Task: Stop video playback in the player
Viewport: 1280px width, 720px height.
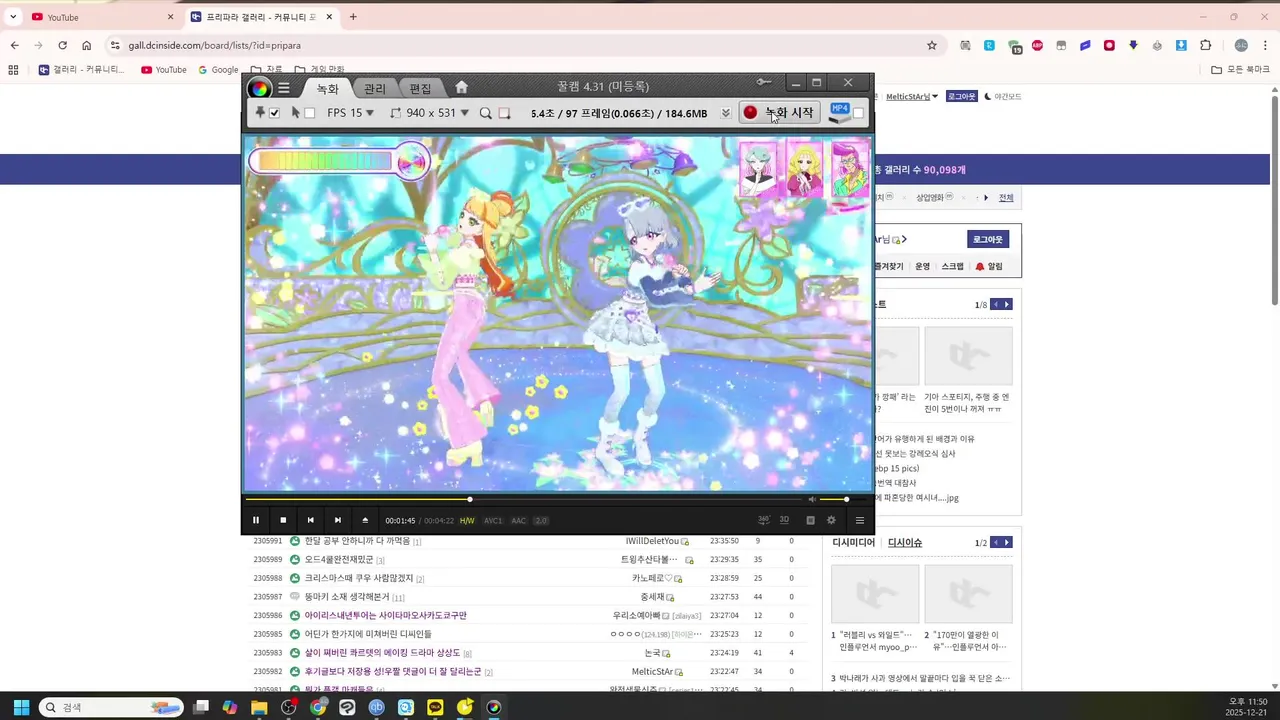Action: coord(283,520)
